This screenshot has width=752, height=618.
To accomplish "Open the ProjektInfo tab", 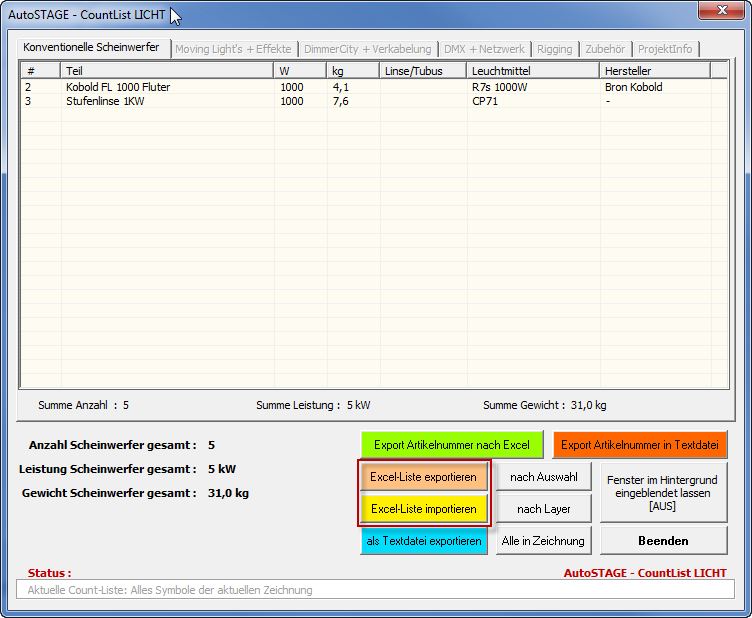I will pyautogui.click(x=664, y=49).
